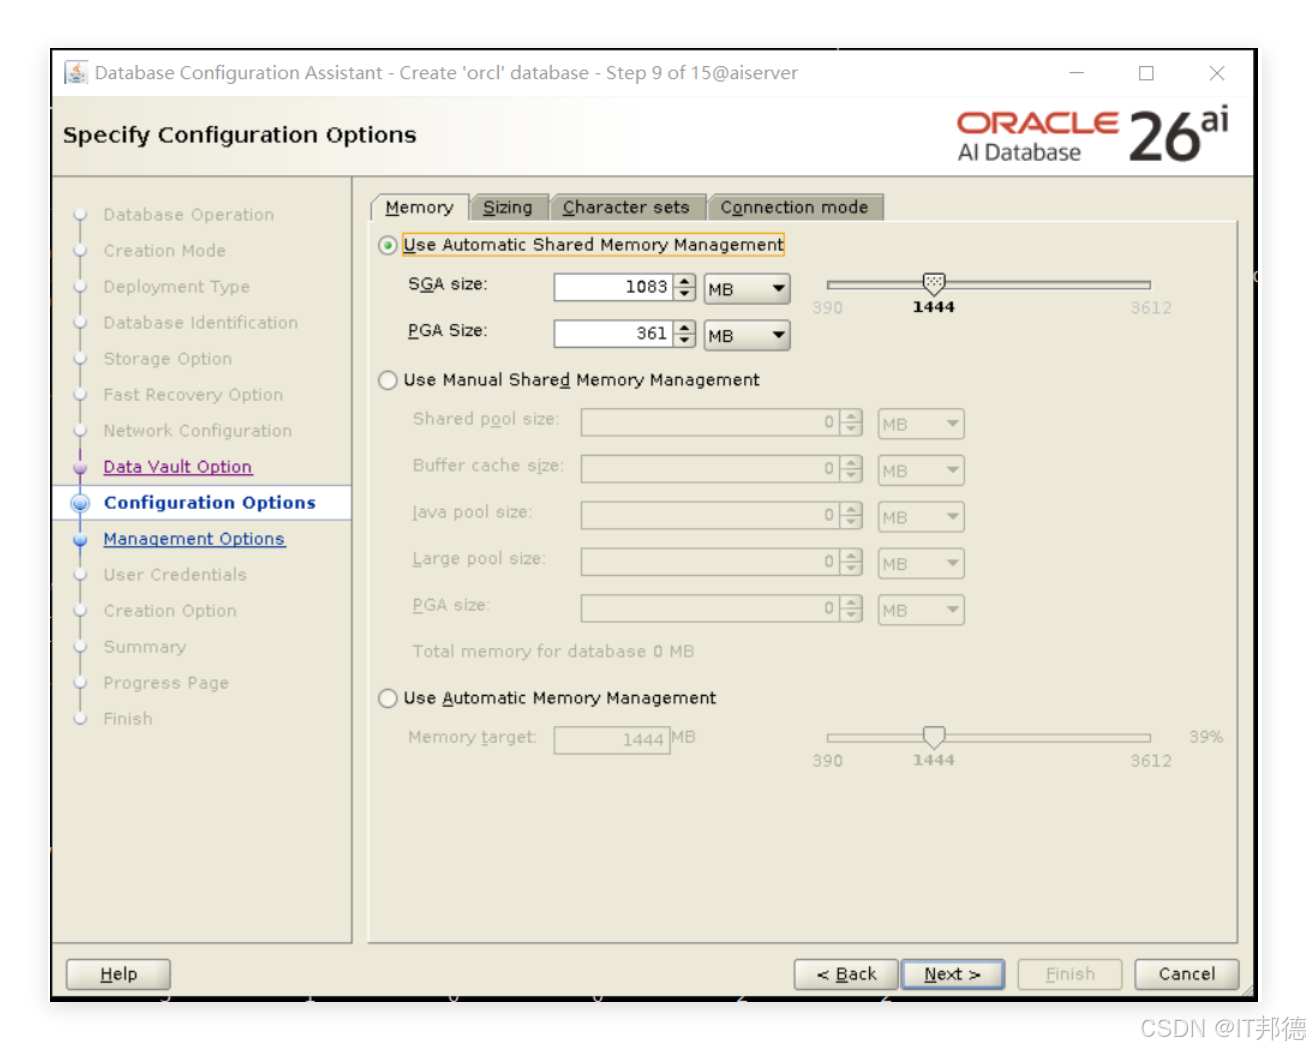Screen dimensions: 1310x1050
Task: Click the Memory target value field
Action: click(x=611, y=740)
